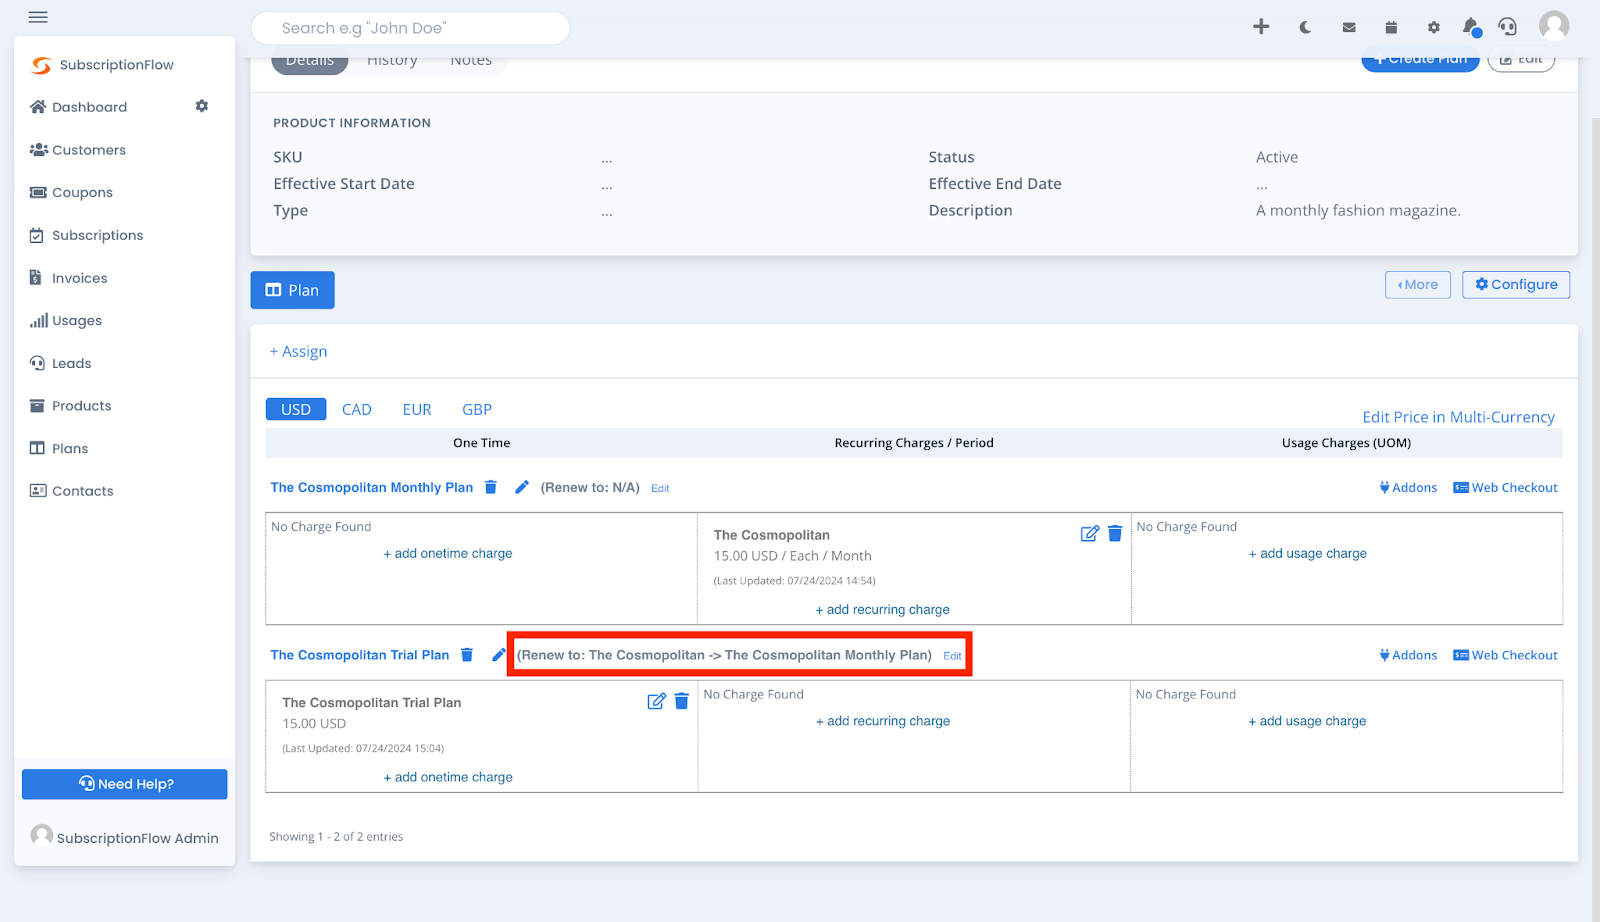Open the calendar icon in top bar

pos(1391,28)
